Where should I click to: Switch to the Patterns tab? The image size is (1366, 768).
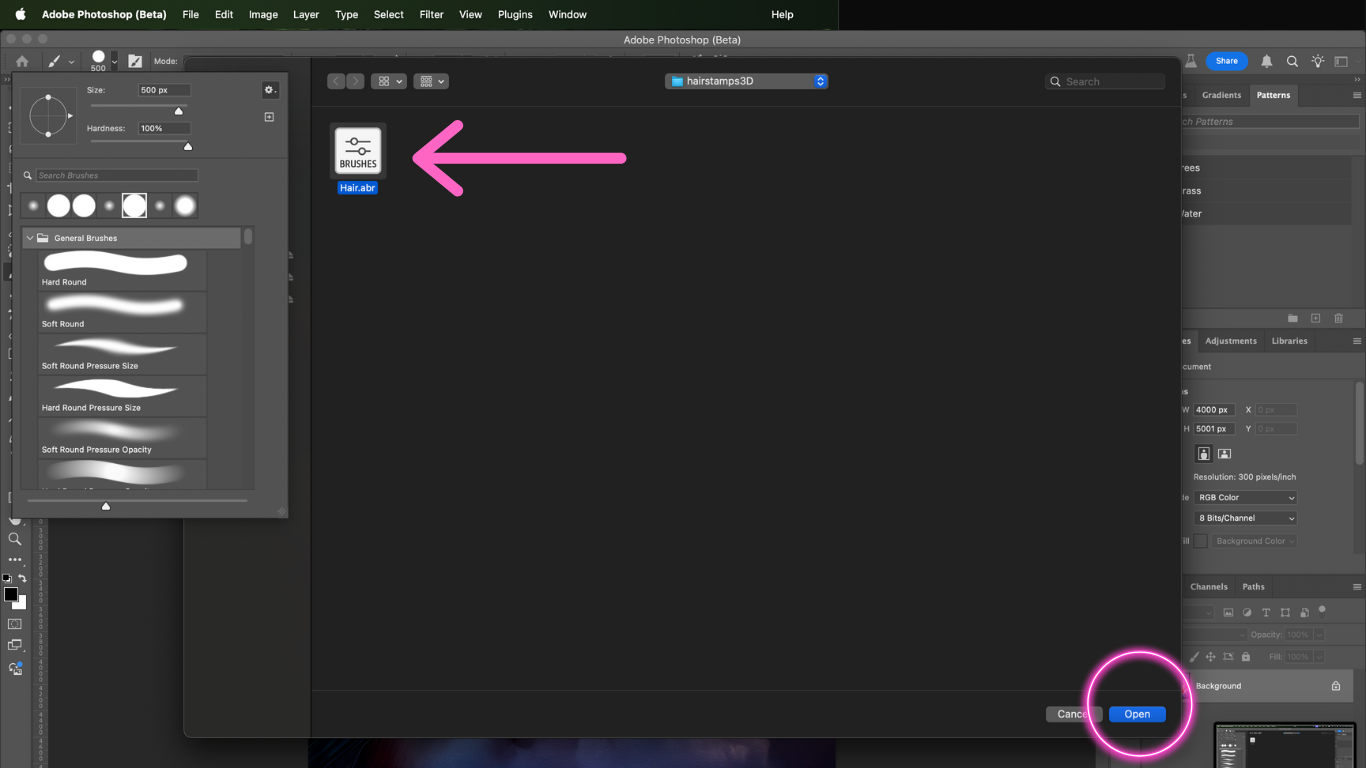point(1273,95)
